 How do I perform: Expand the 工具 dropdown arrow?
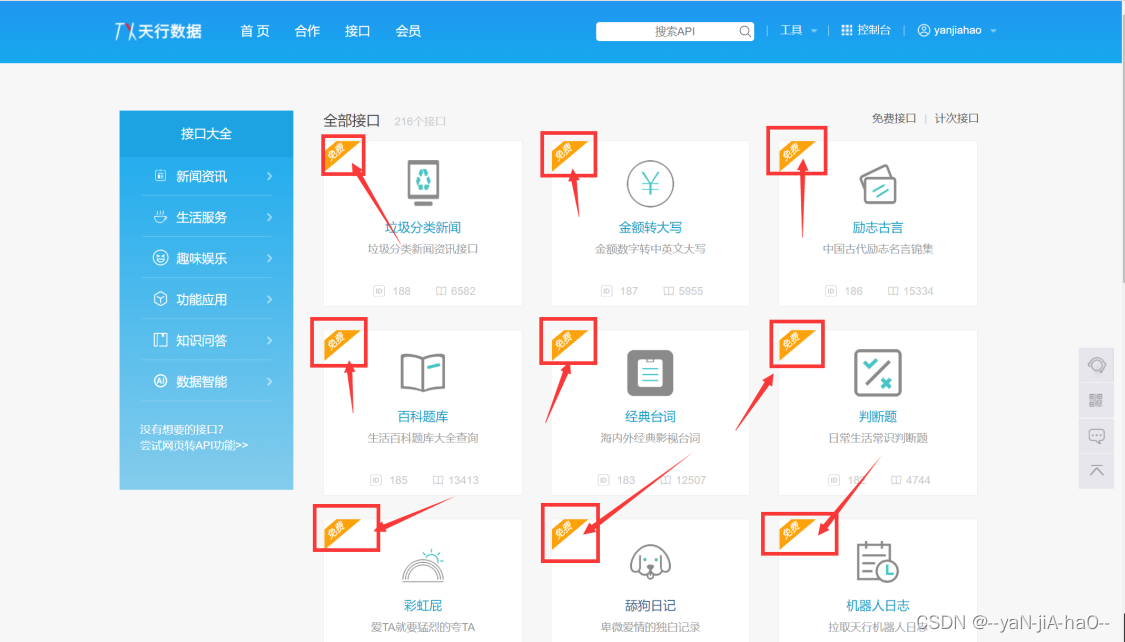click(814, 31)
